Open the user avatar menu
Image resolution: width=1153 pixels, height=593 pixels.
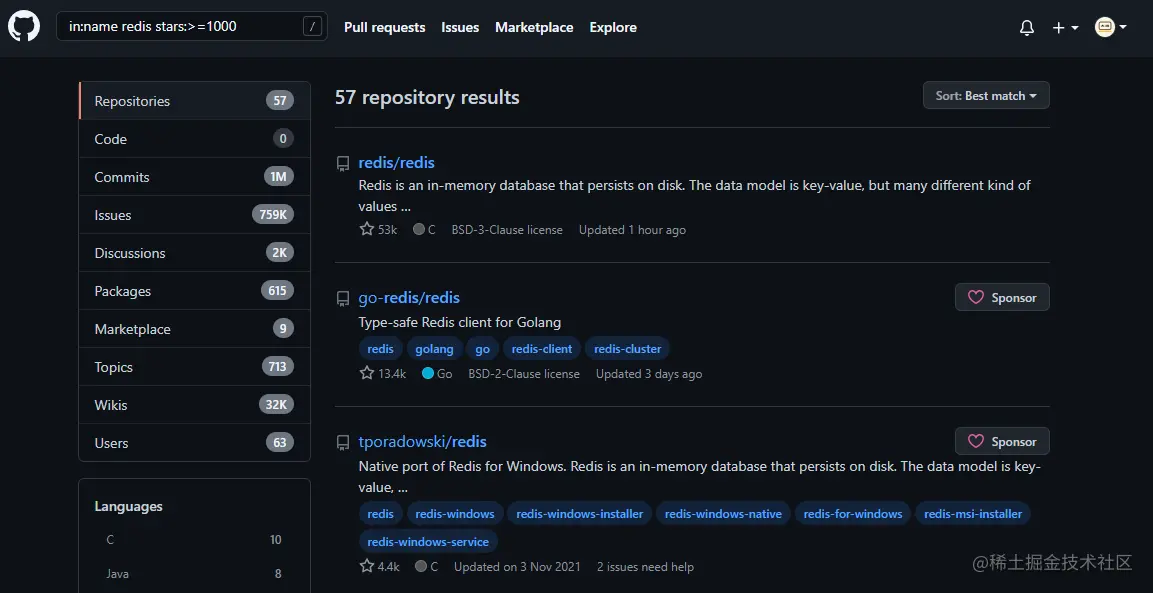click(x=1110, y=27)
